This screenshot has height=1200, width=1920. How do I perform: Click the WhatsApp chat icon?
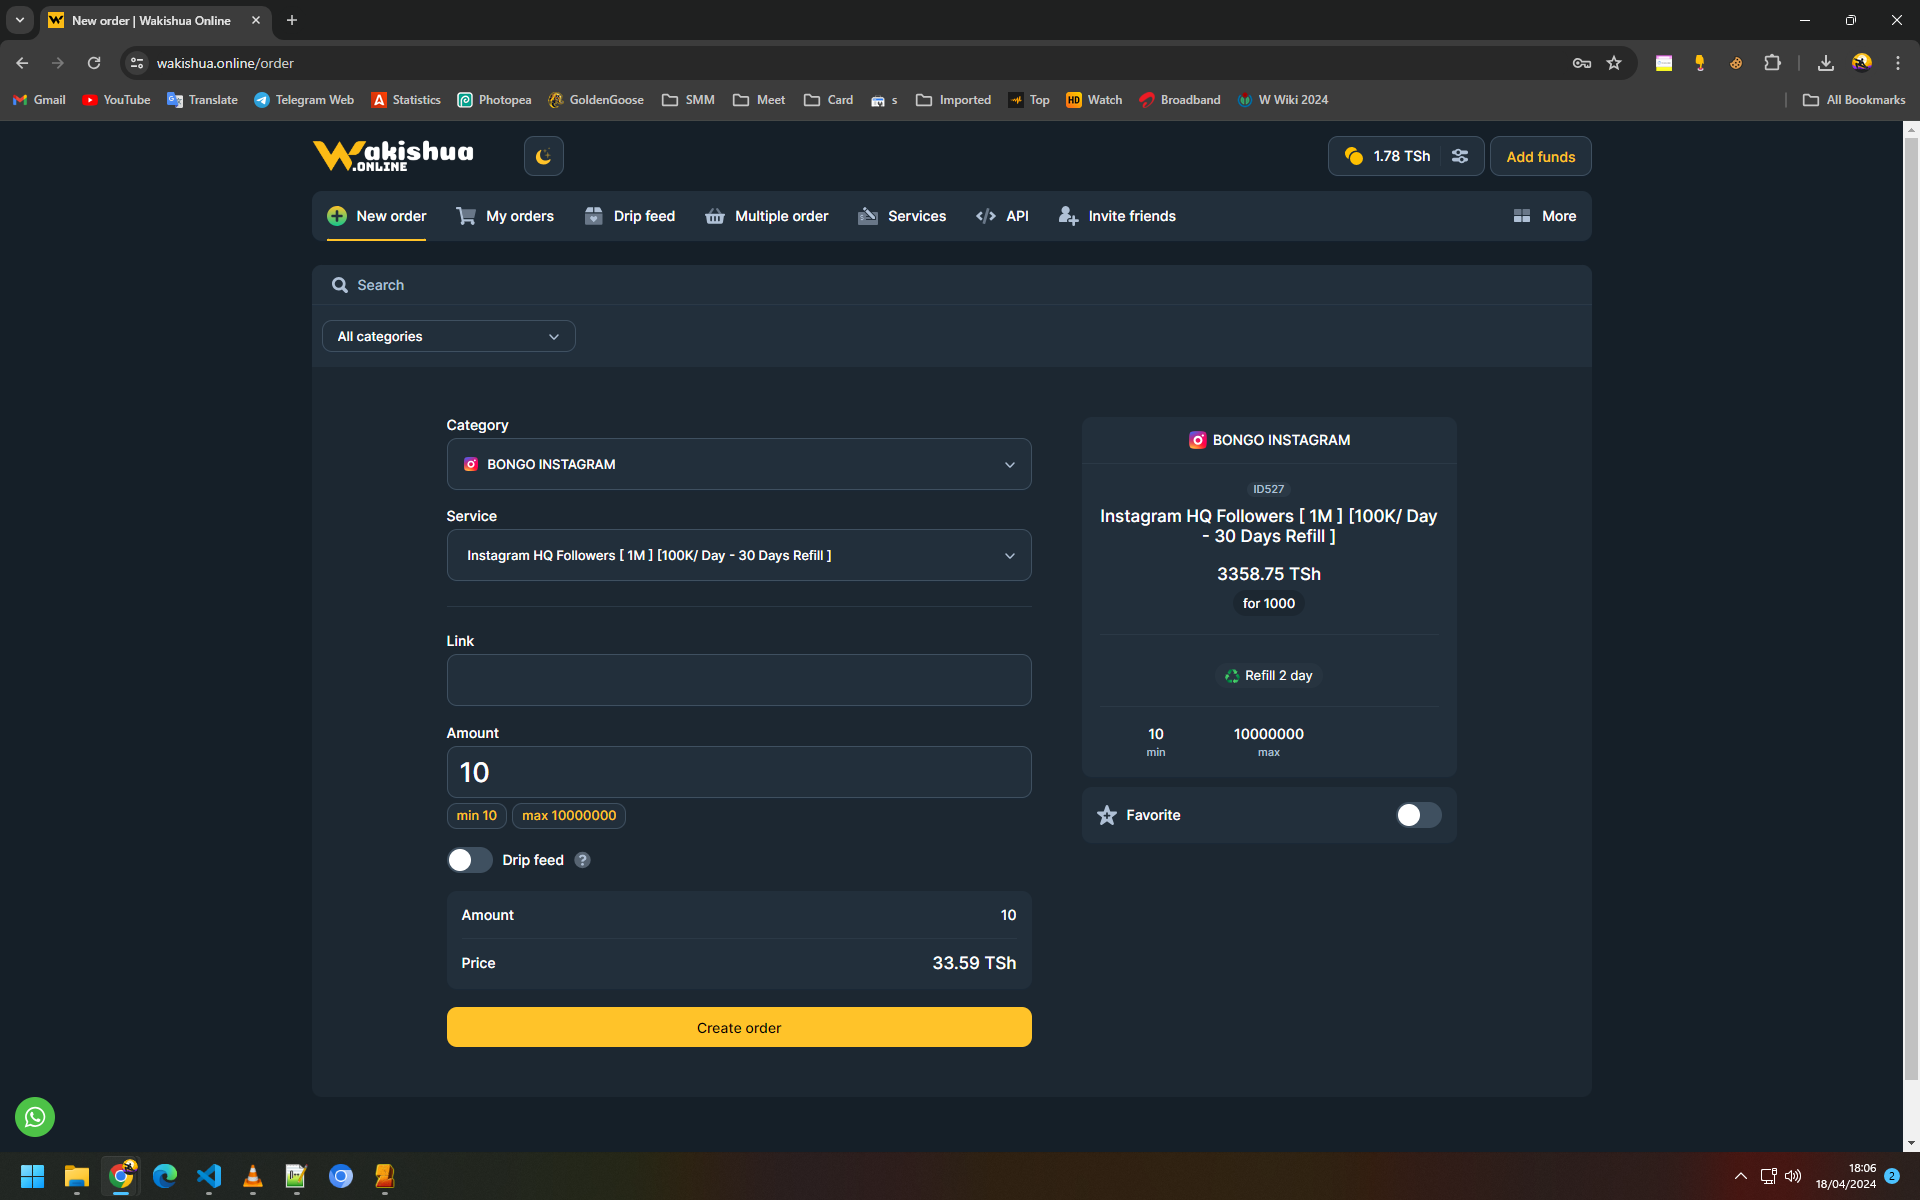pyautogui.click(x=35, y=1117)
